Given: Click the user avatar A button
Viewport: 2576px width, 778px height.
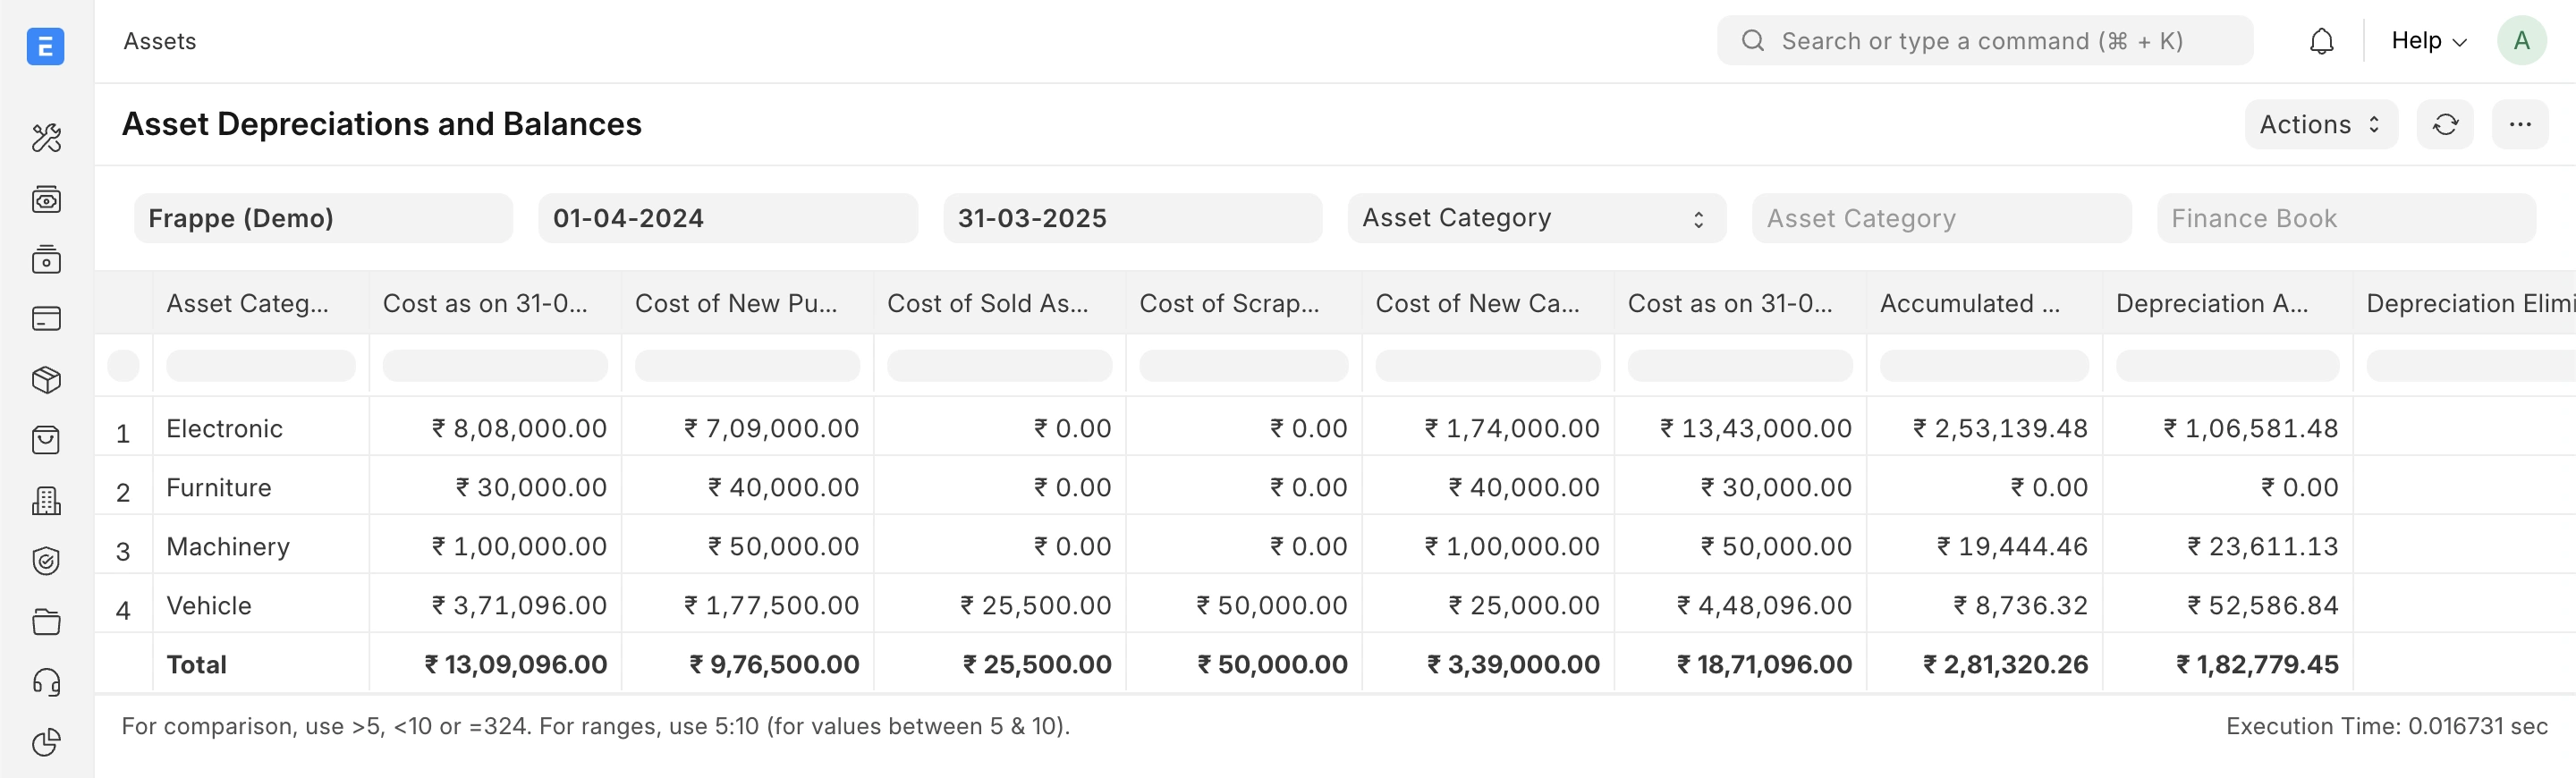Looking at the screenshot, I should [x=2521, y=41].
